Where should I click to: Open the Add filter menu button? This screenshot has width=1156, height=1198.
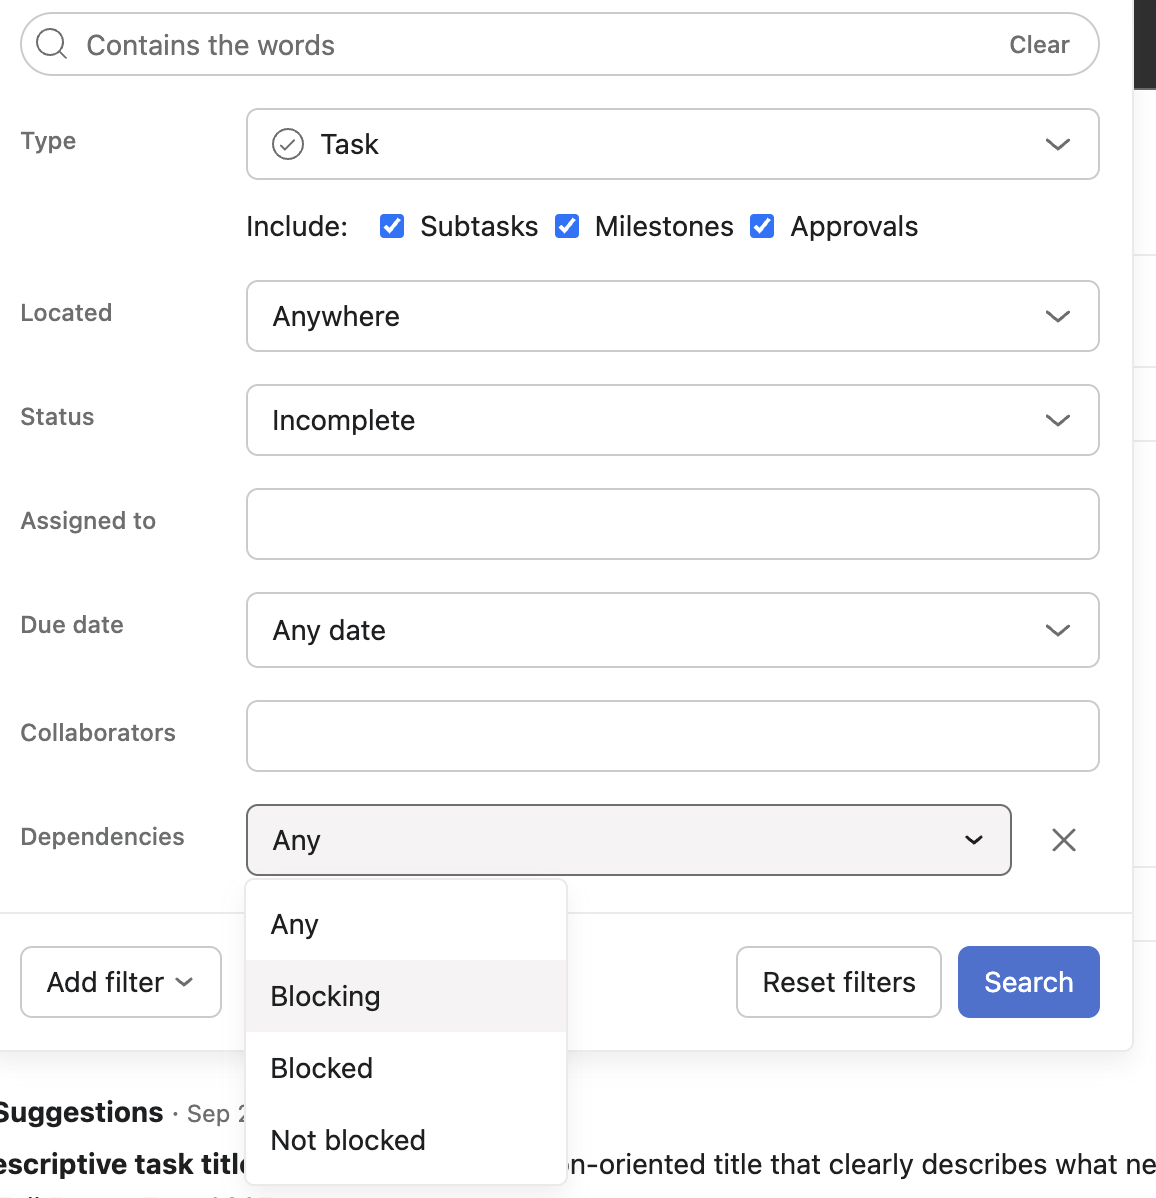click(x=120, y=982)
